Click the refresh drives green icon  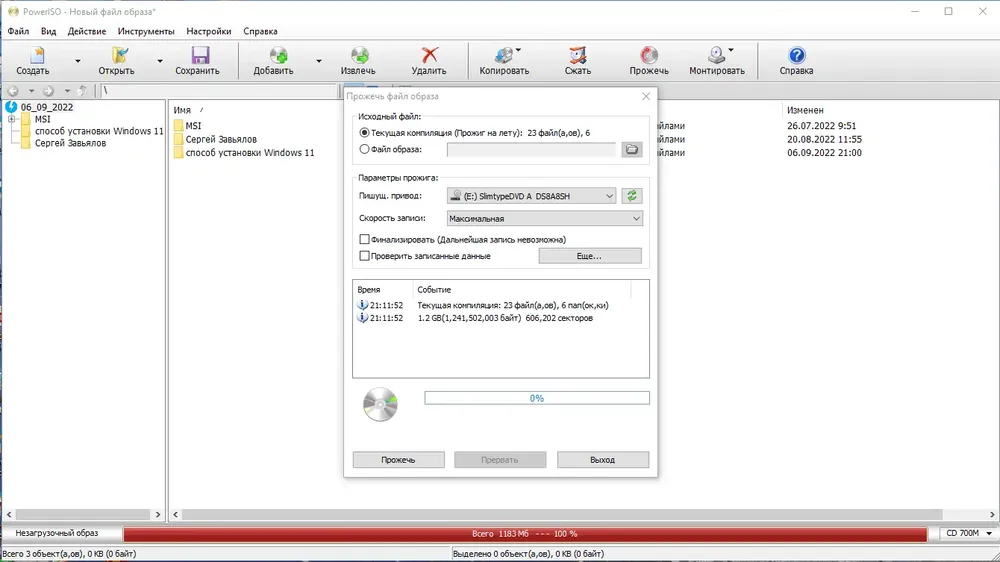click(631, 196)
